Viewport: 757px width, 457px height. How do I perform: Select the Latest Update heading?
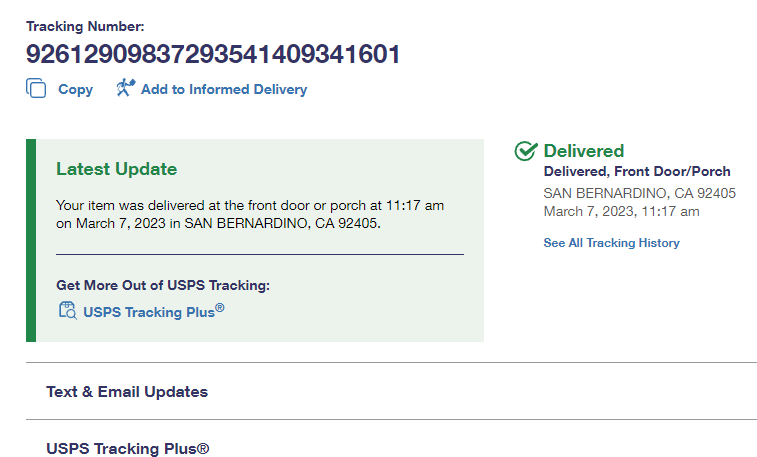116,169
